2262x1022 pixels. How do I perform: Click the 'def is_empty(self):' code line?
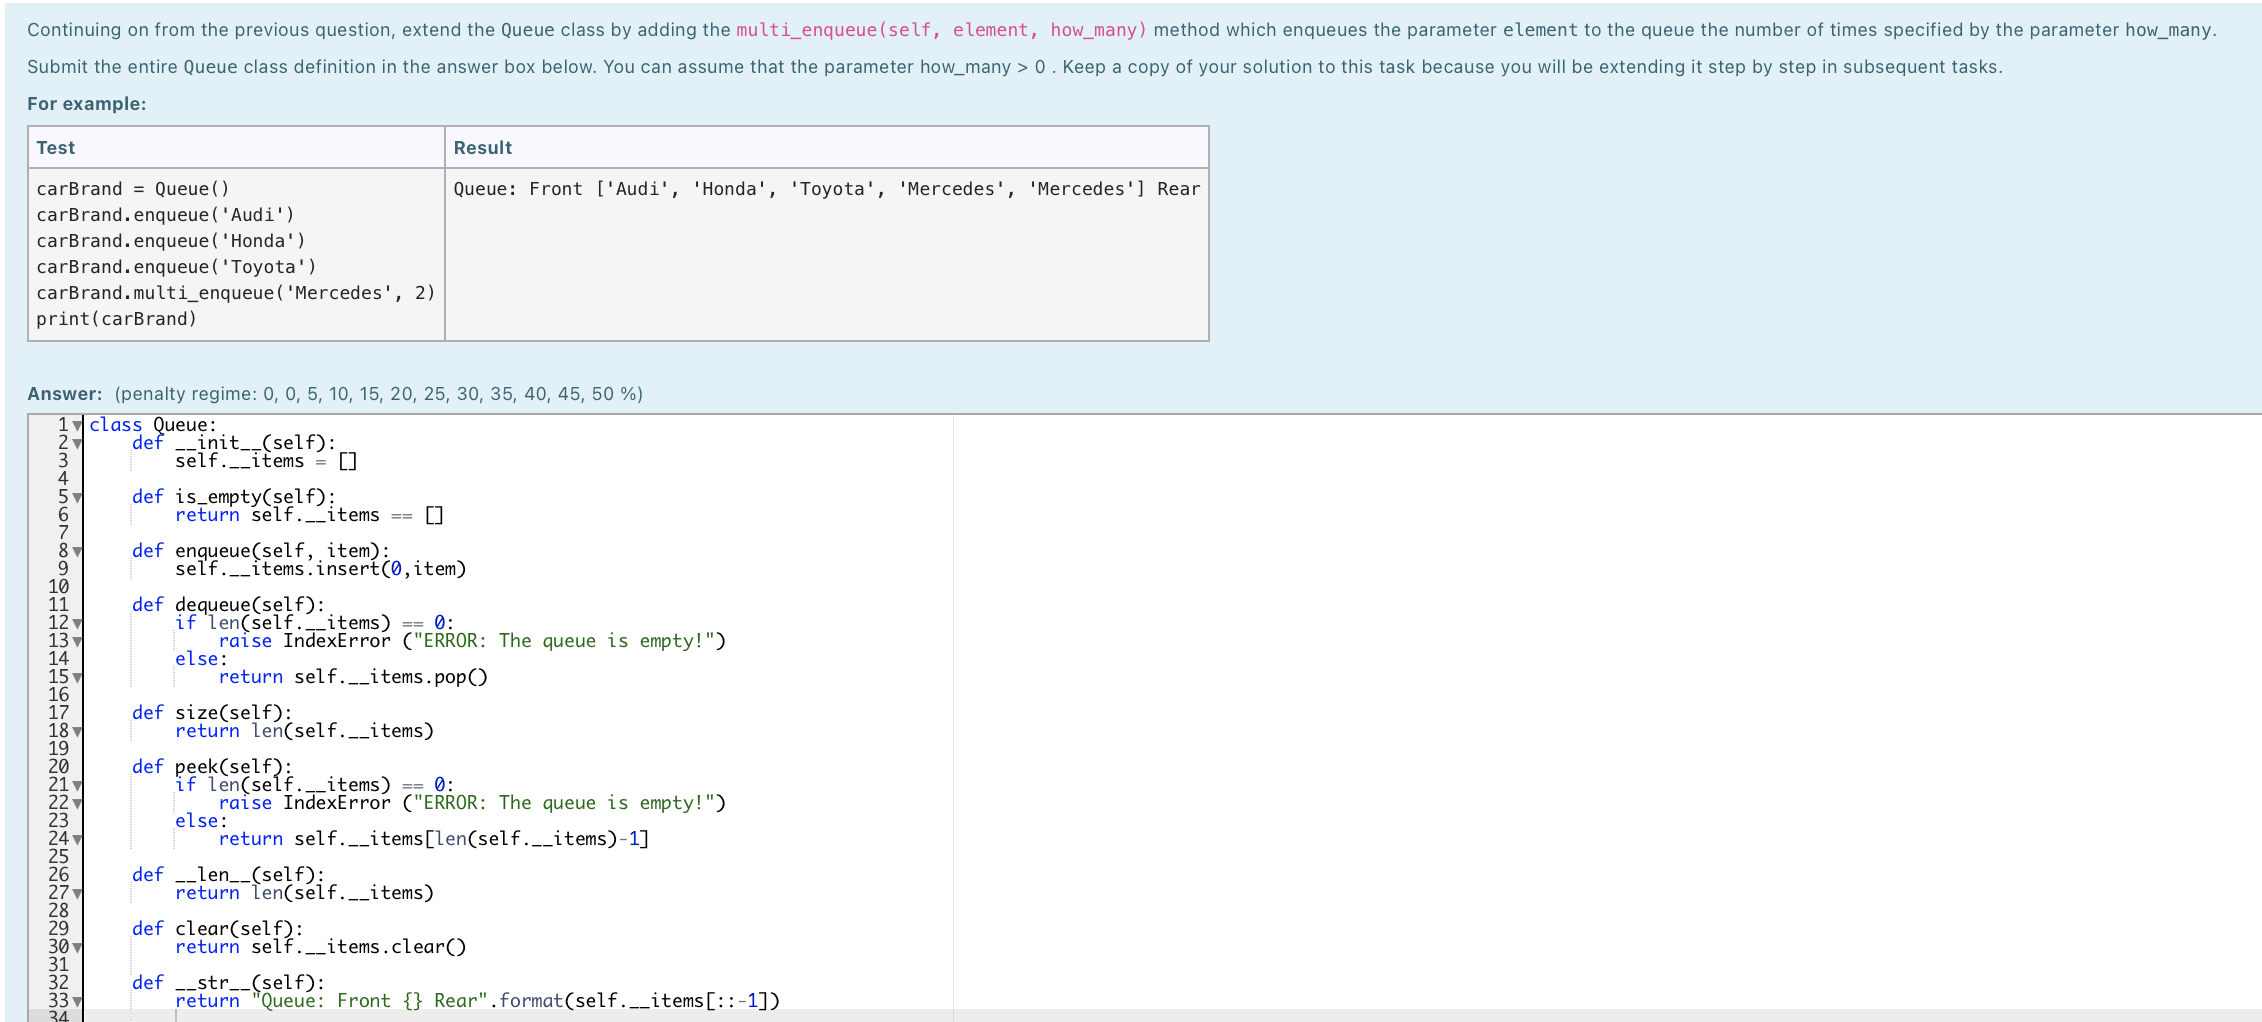click(x=234, y=497)
